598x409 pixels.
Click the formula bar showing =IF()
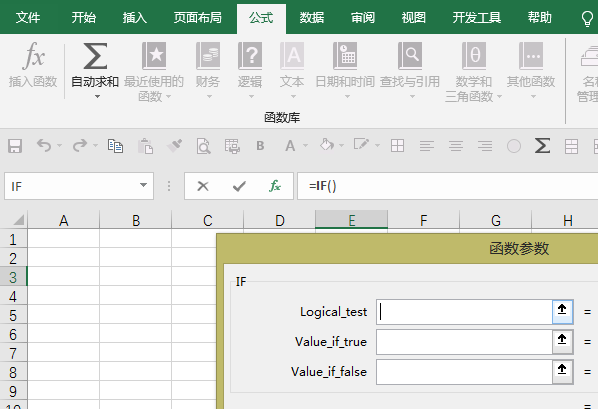pyautogui.click(x=447, y=186)
